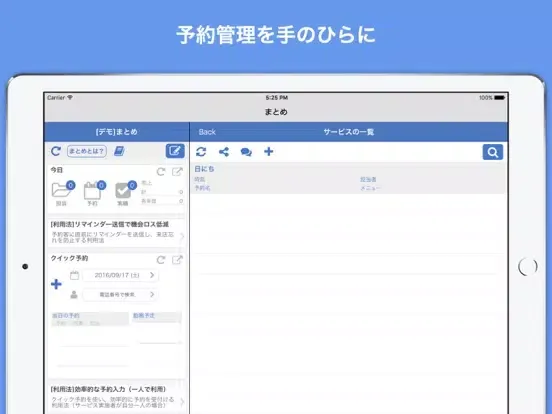Tap the [デモ]まとめ panel title
The image size is (552, 414).
(117, 132)
